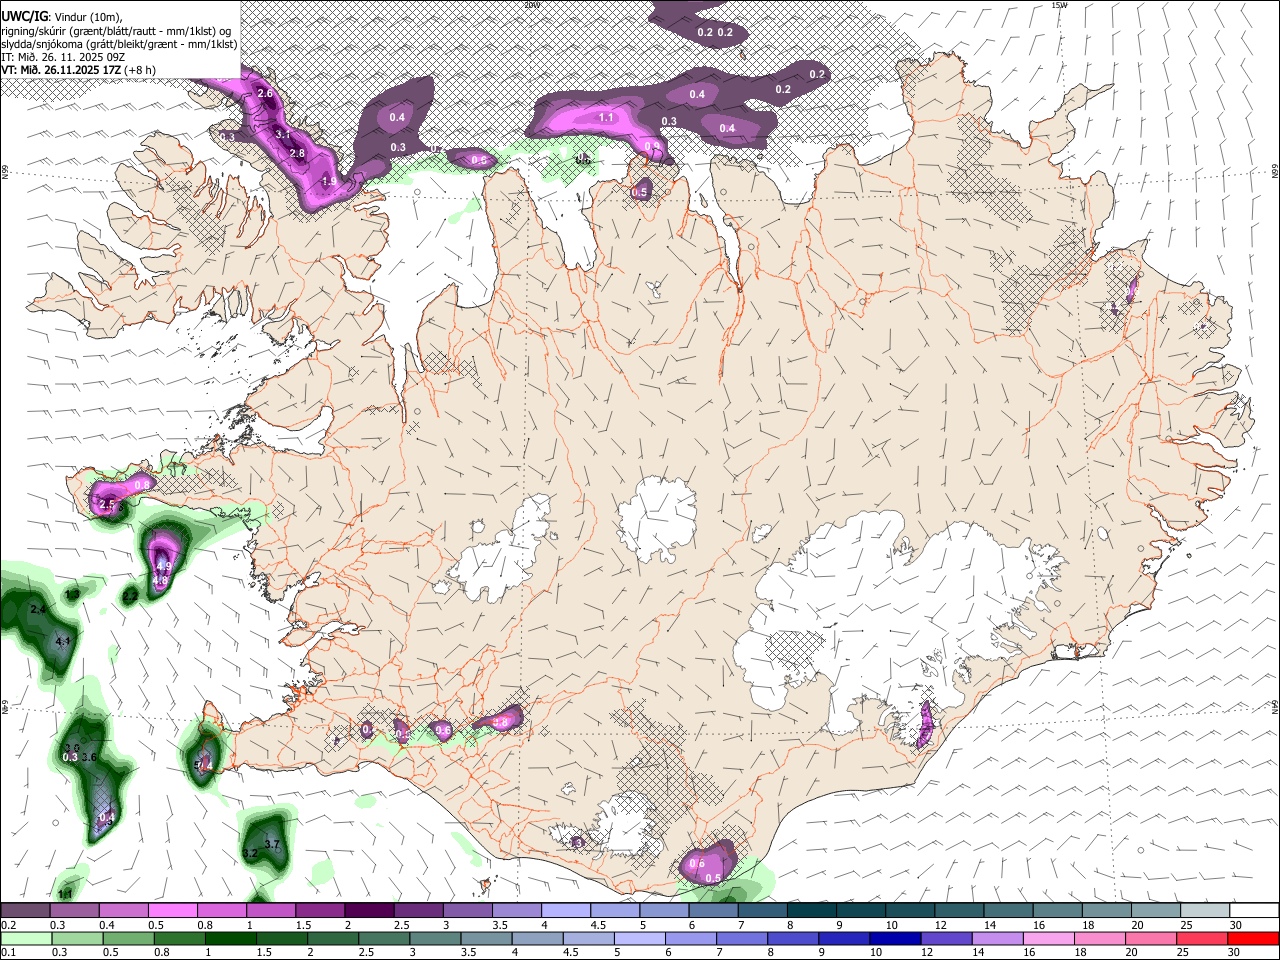Click the 2.8 snowfall value on the map
The height and width of the screenshot is (960, 1280).
(x=297, y=153)
